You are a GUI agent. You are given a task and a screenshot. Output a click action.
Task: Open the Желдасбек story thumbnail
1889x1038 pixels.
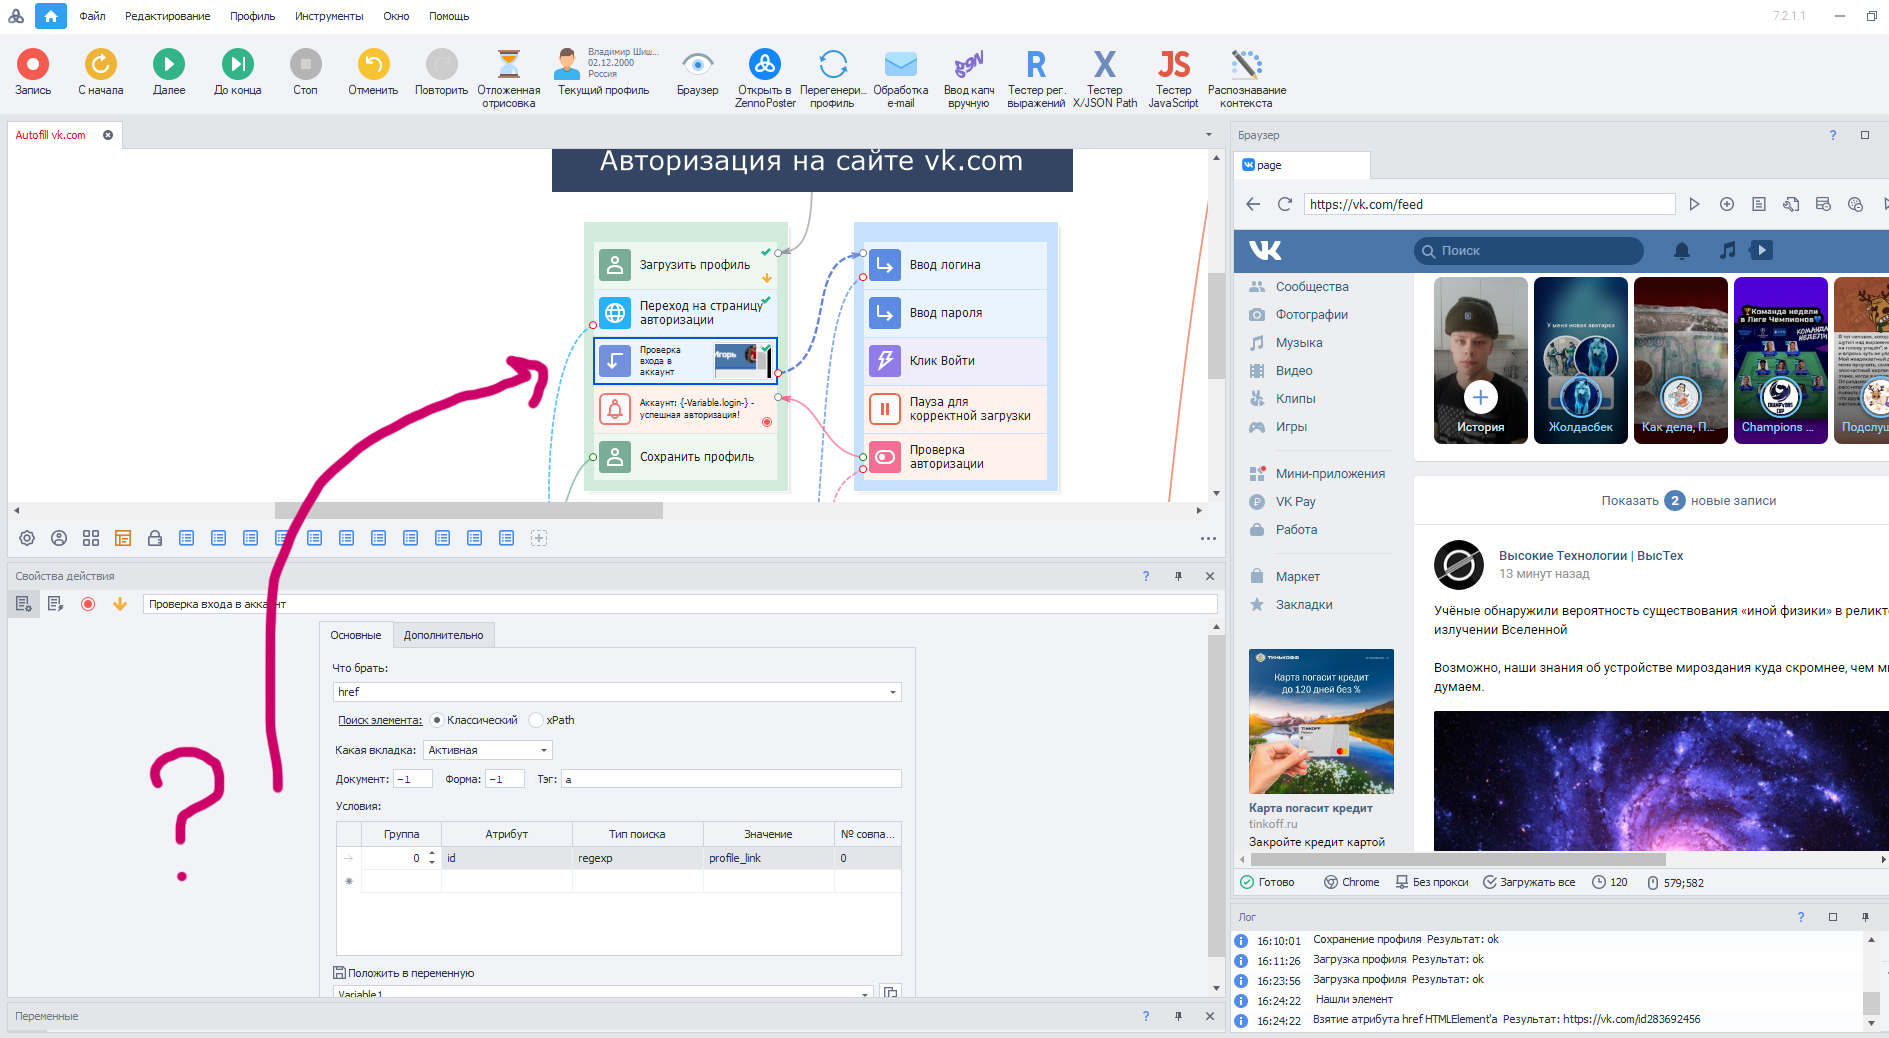(x=1581, y=360)
